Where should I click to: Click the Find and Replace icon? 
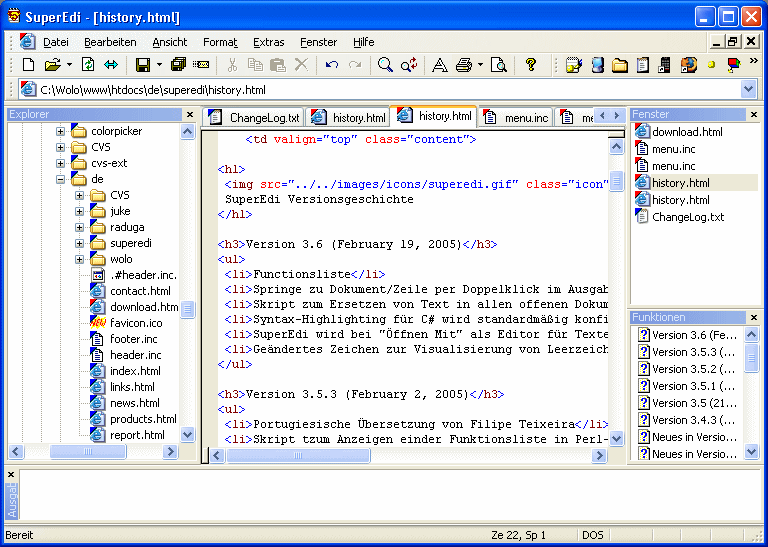point(408,65)
